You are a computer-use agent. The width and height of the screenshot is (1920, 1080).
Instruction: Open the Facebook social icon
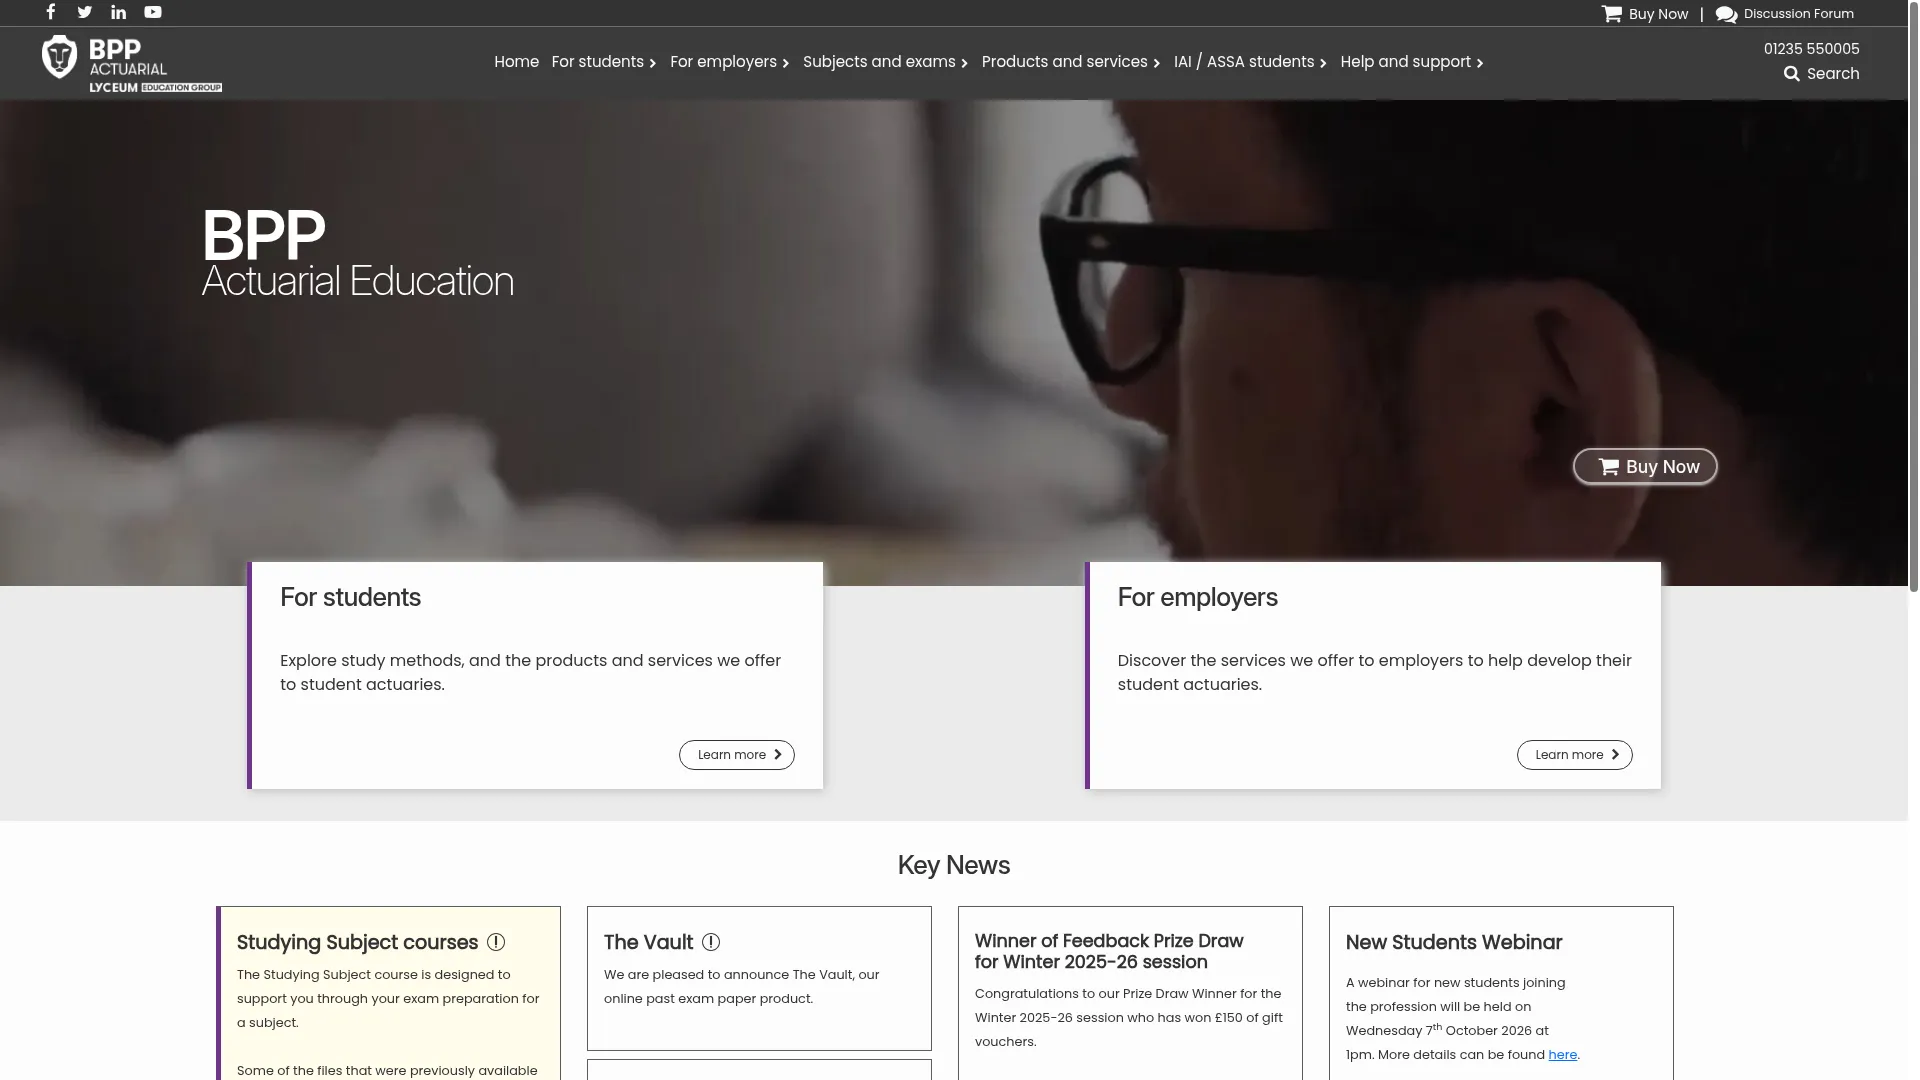coord(51,12)
